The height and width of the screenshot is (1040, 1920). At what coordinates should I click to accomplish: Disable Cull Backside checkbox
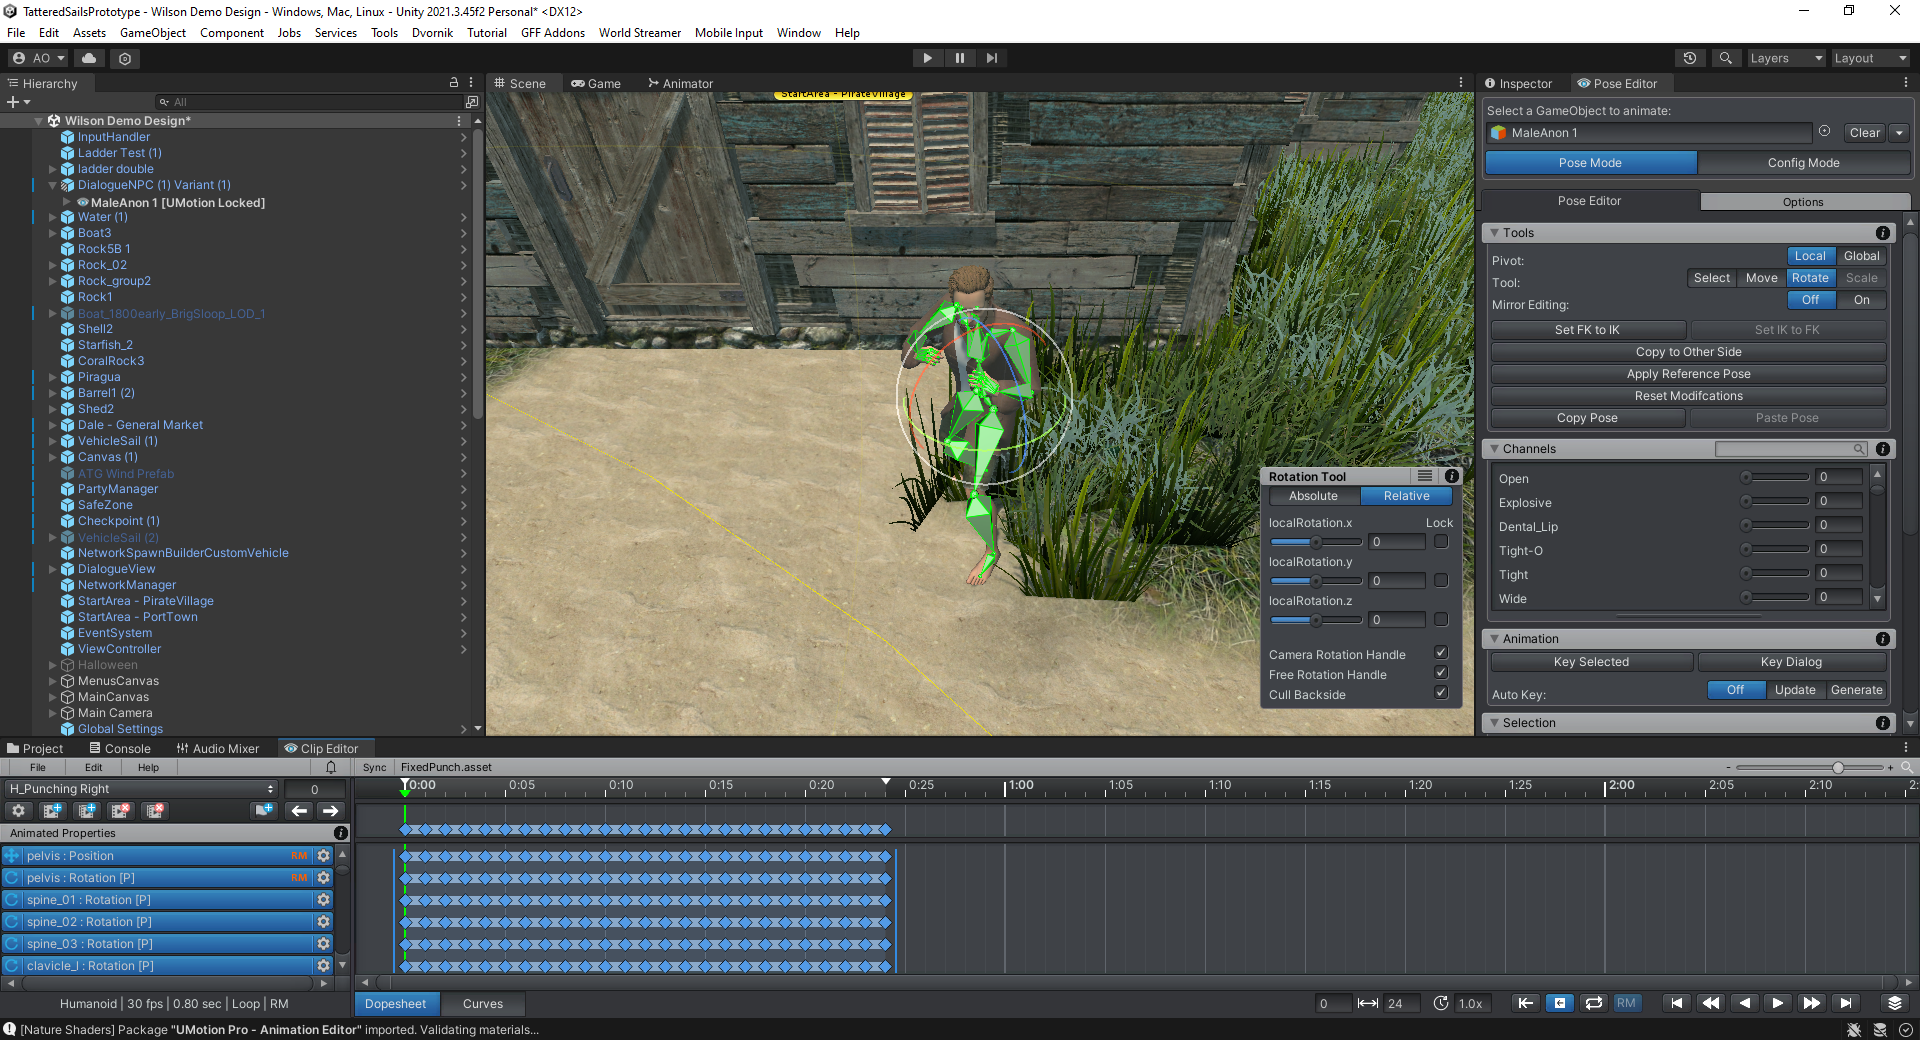coord(1441,693)
